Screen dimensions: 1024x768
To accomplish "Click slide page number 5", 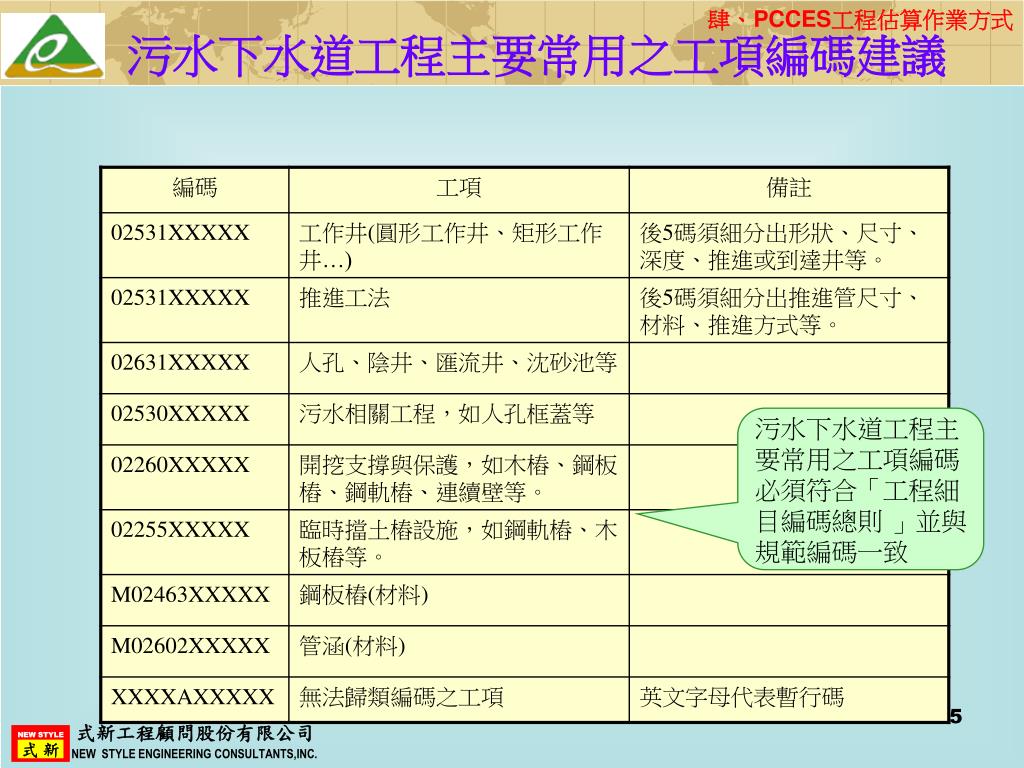I will pyautogui.click(x=955, y=716).
